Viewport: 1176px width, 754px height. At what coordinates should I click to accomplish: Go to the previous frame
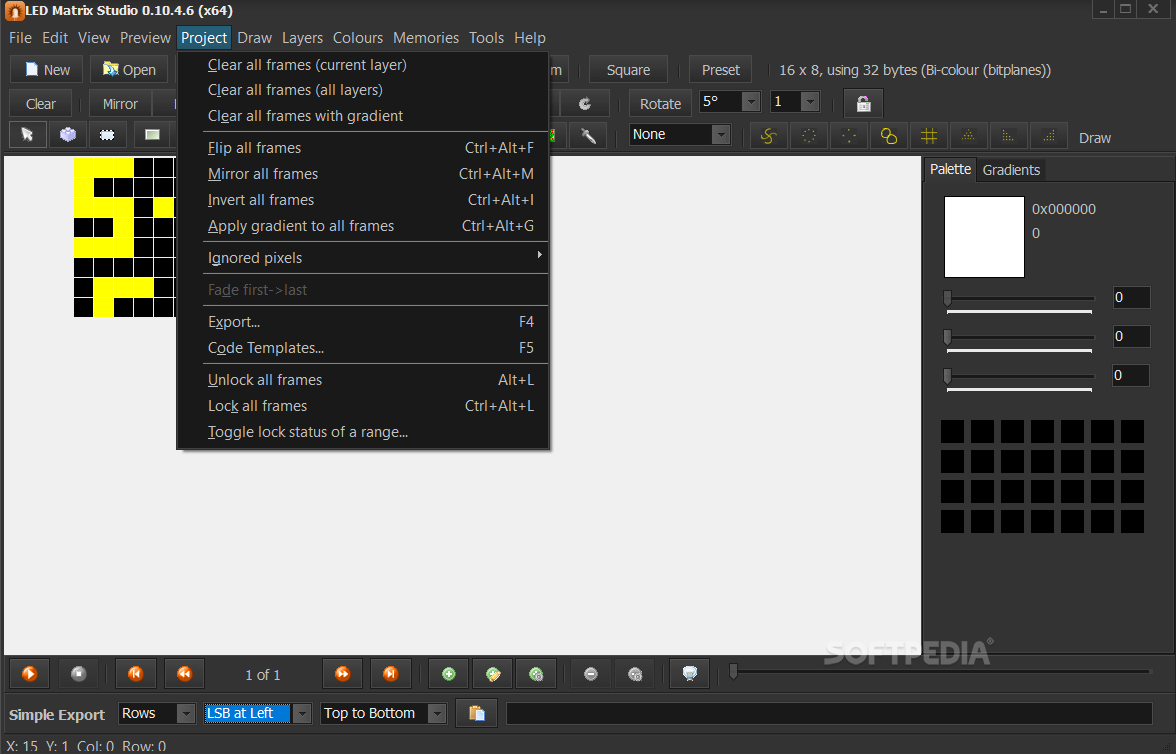(x=184, y=674)
